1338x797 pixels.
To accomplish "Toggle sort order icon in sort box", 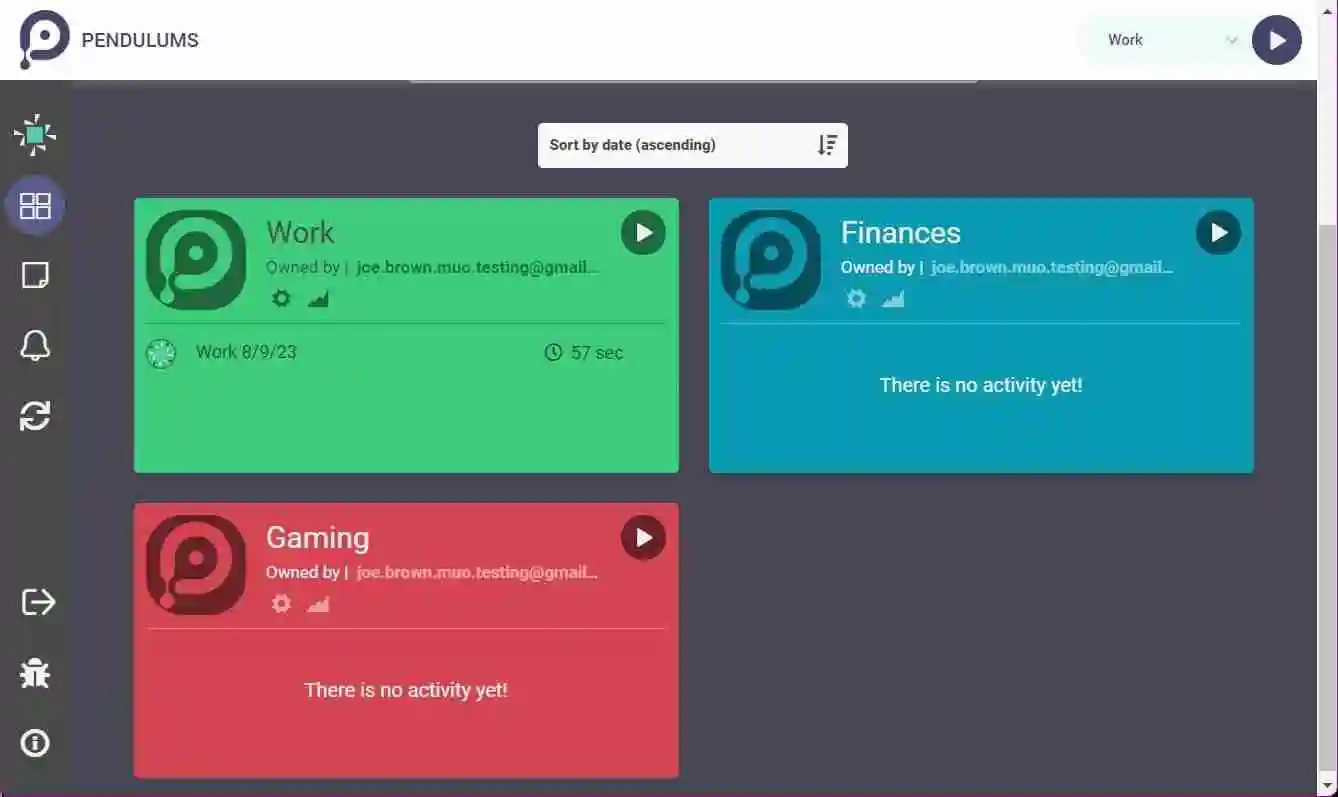I will [x=827, y=145].
